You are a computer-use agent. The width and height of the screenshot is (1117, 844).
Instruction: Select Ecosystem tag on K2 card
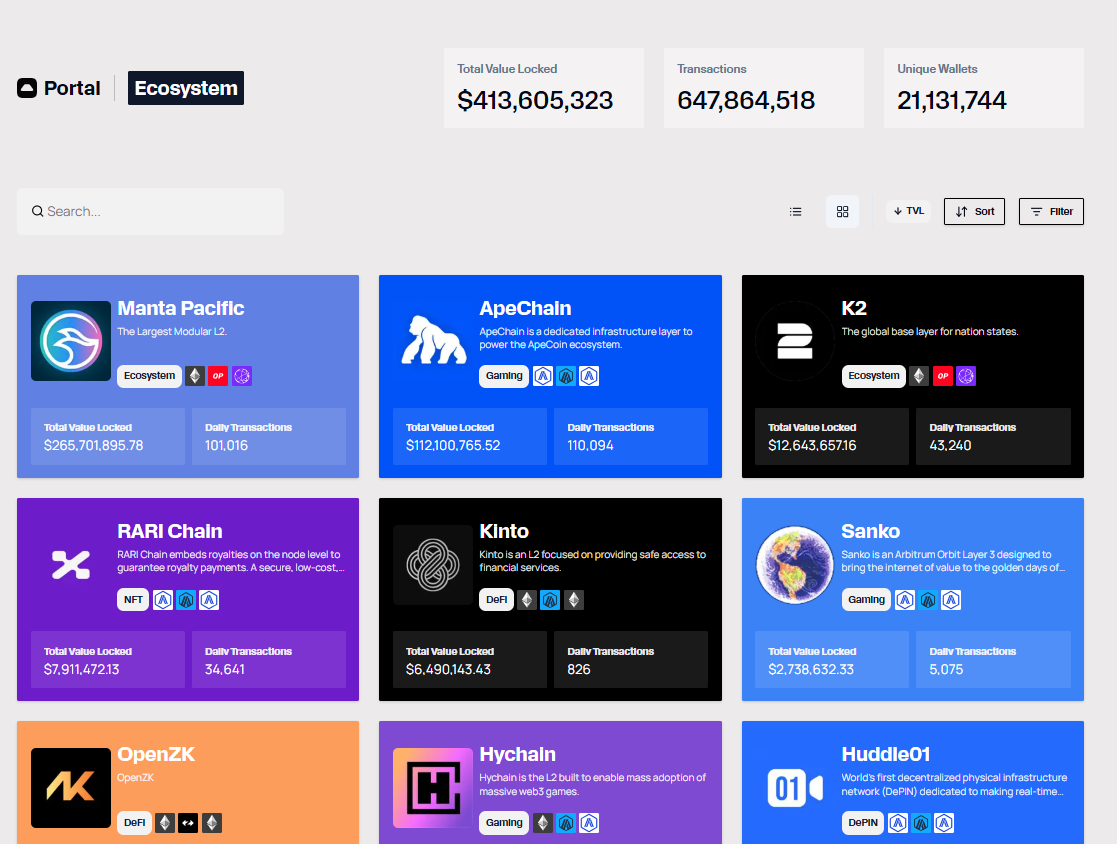click(x=874, y=376)
